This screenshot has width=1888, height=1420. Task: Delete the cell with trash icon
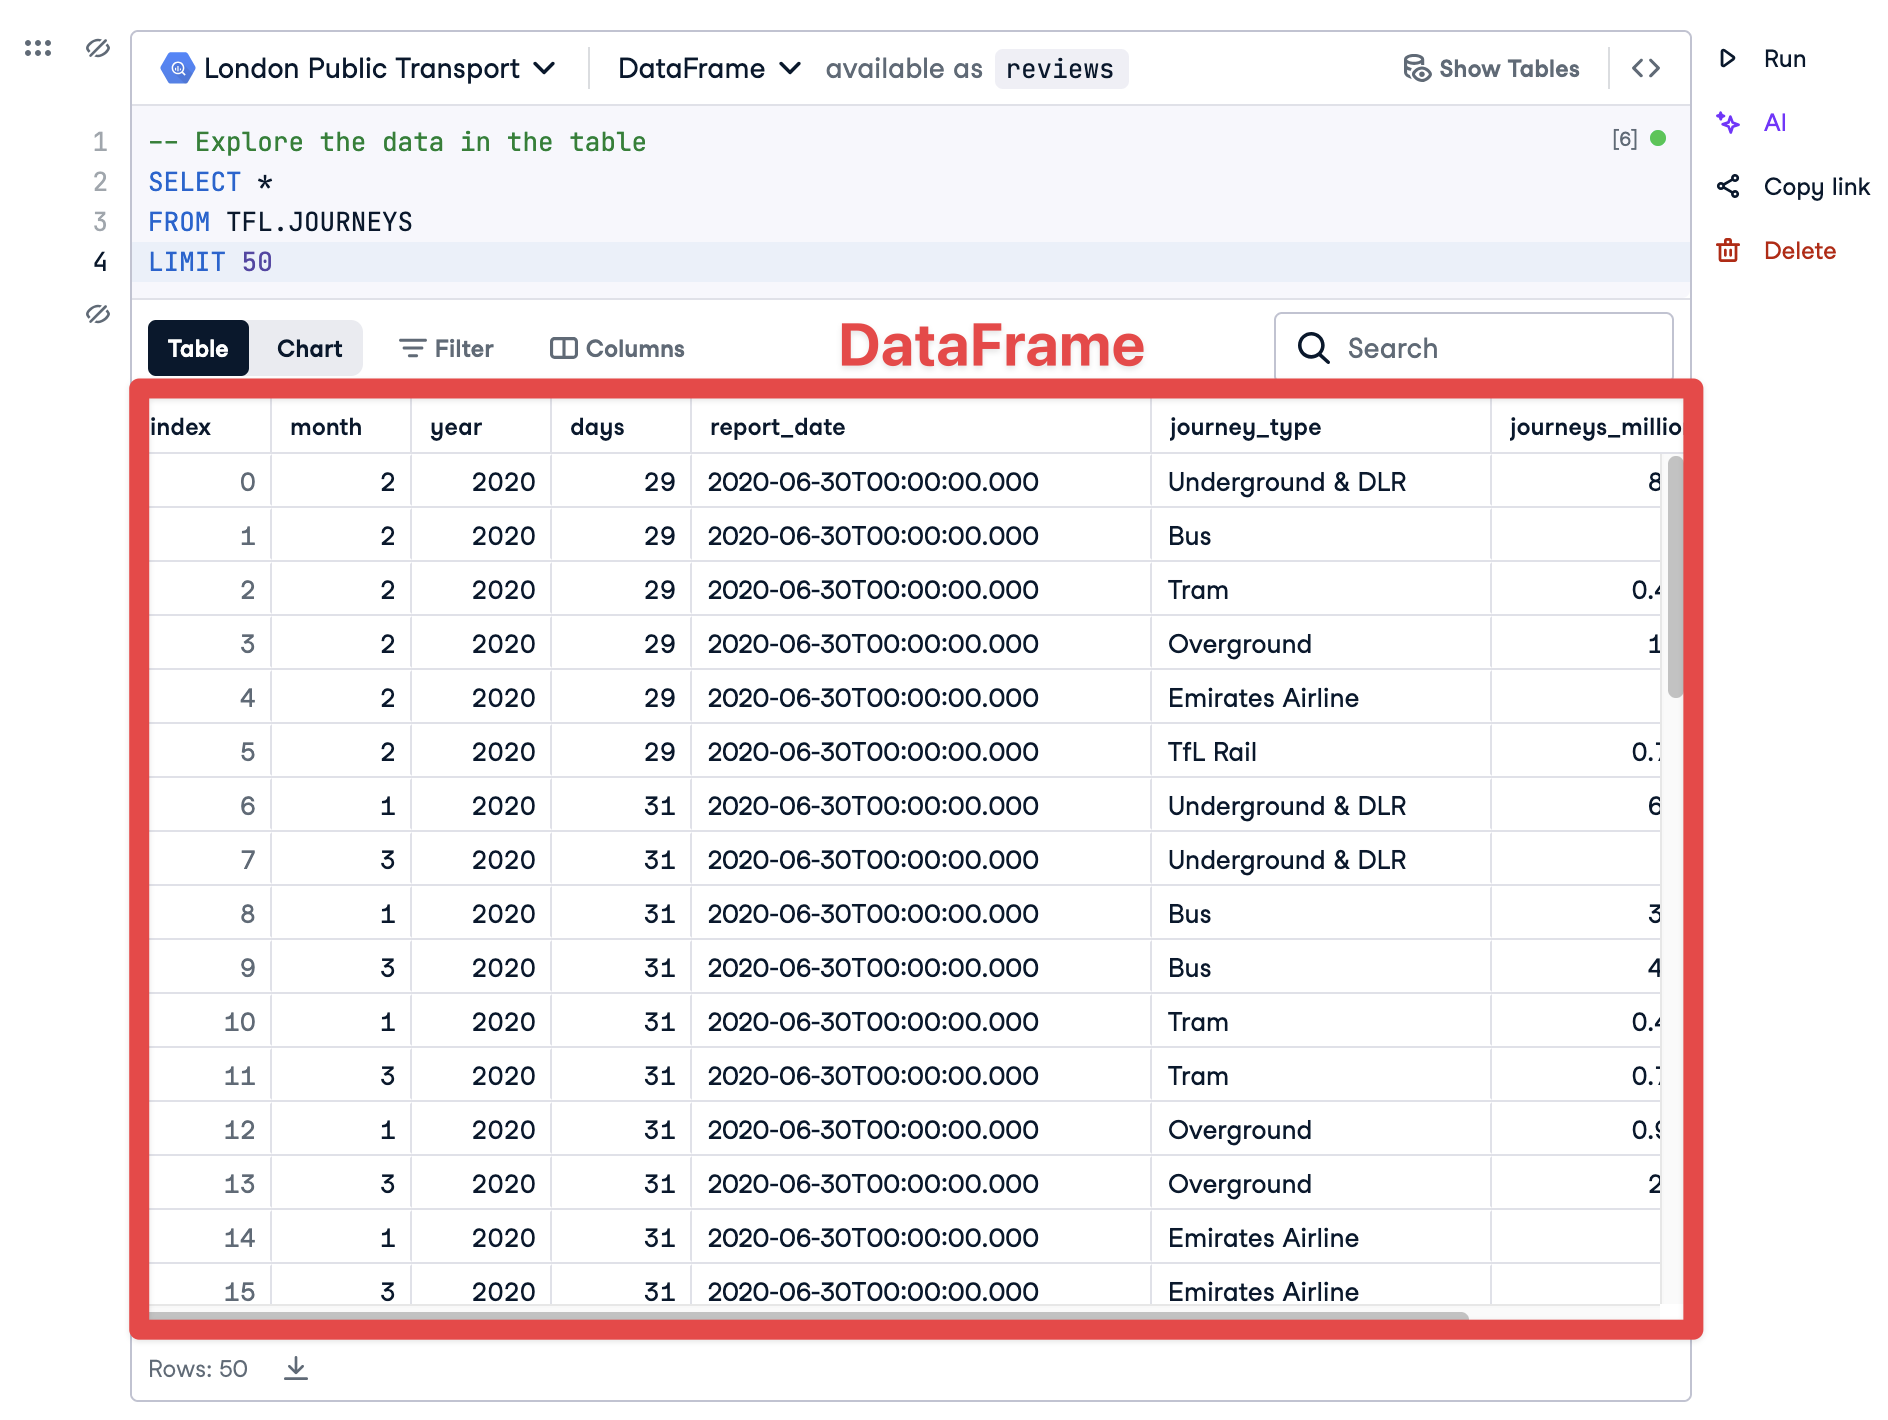[1780, 251]
